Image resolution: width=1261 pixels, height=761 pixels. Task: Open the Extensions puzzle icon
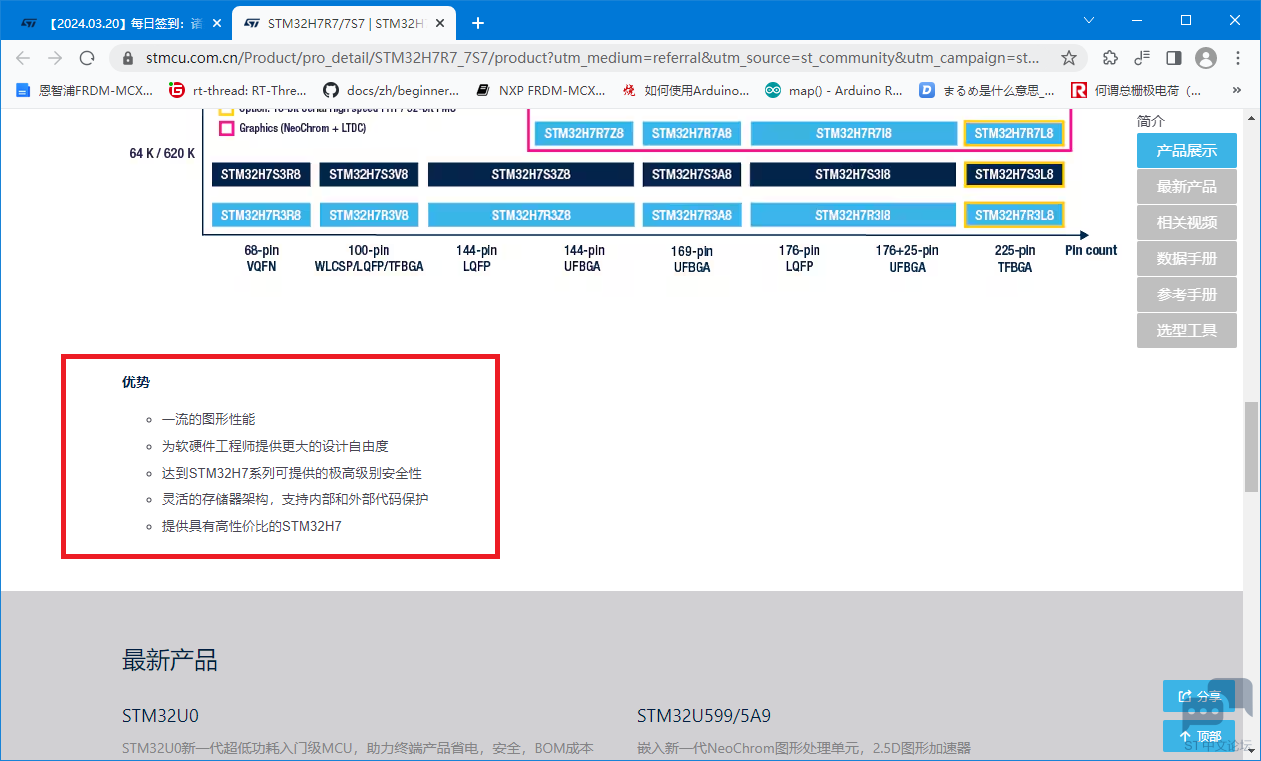point(1110,58)
